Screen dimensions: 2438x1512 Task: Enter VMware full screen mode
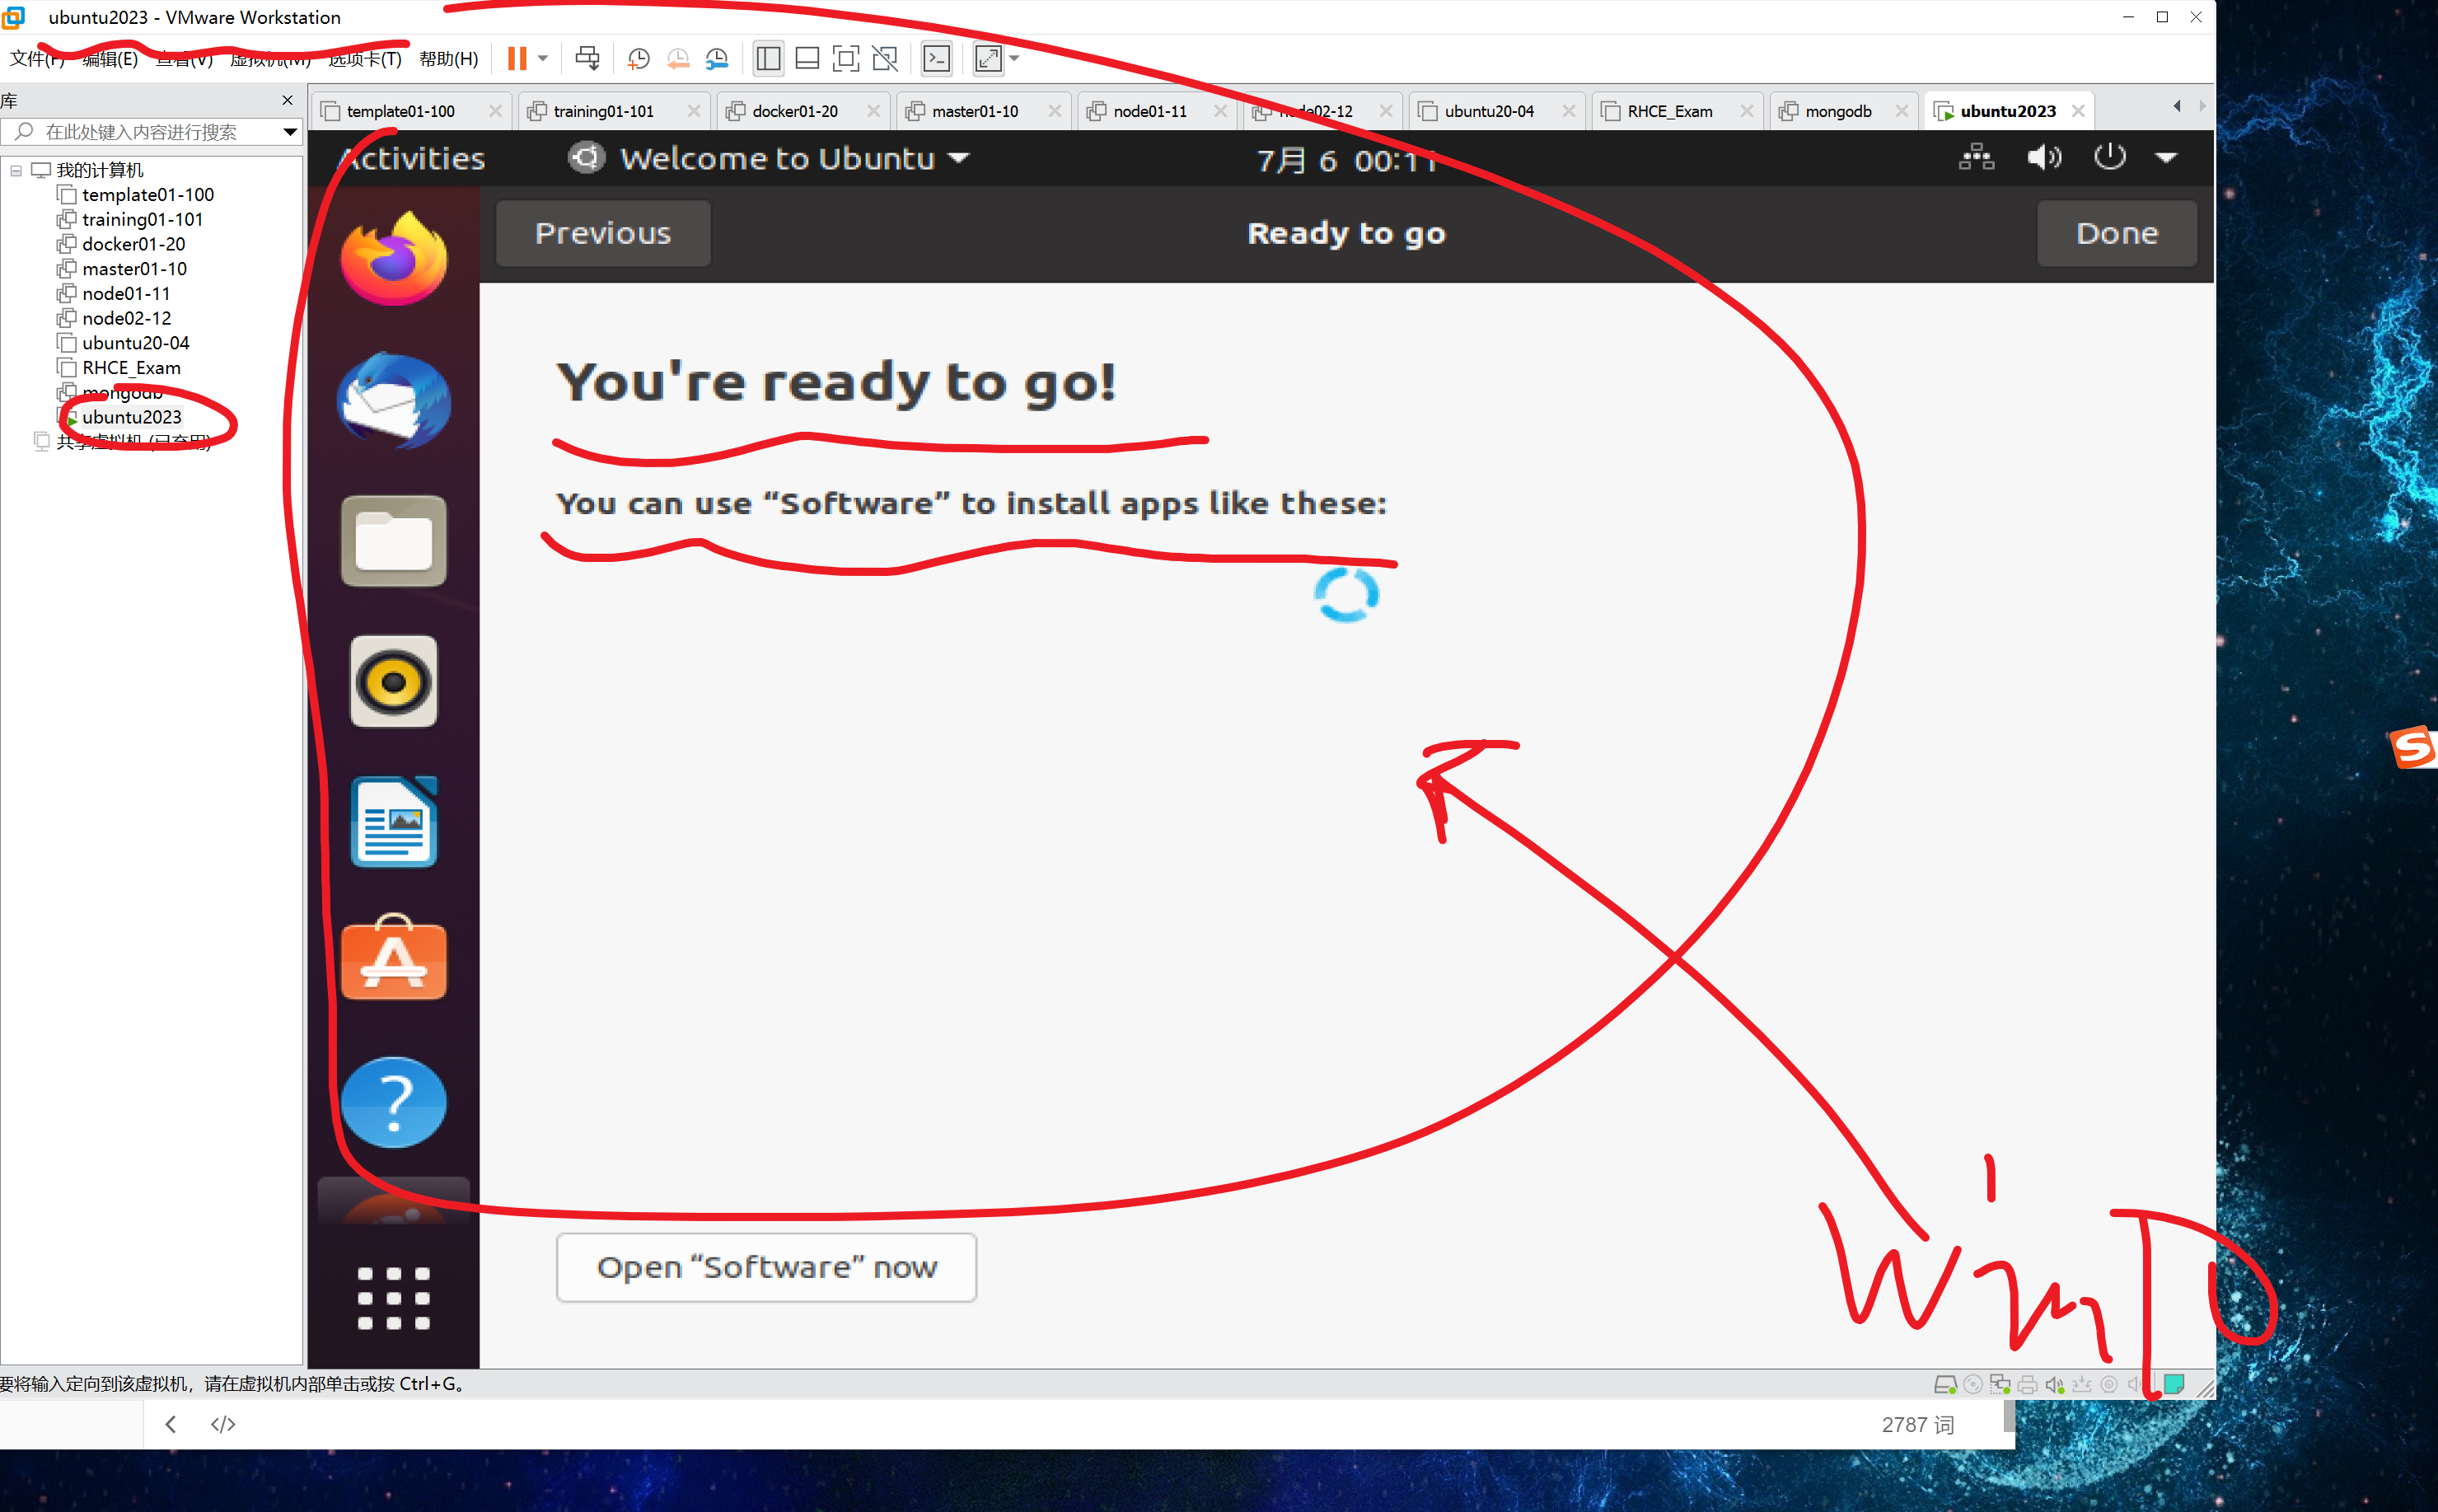[846, 59]
